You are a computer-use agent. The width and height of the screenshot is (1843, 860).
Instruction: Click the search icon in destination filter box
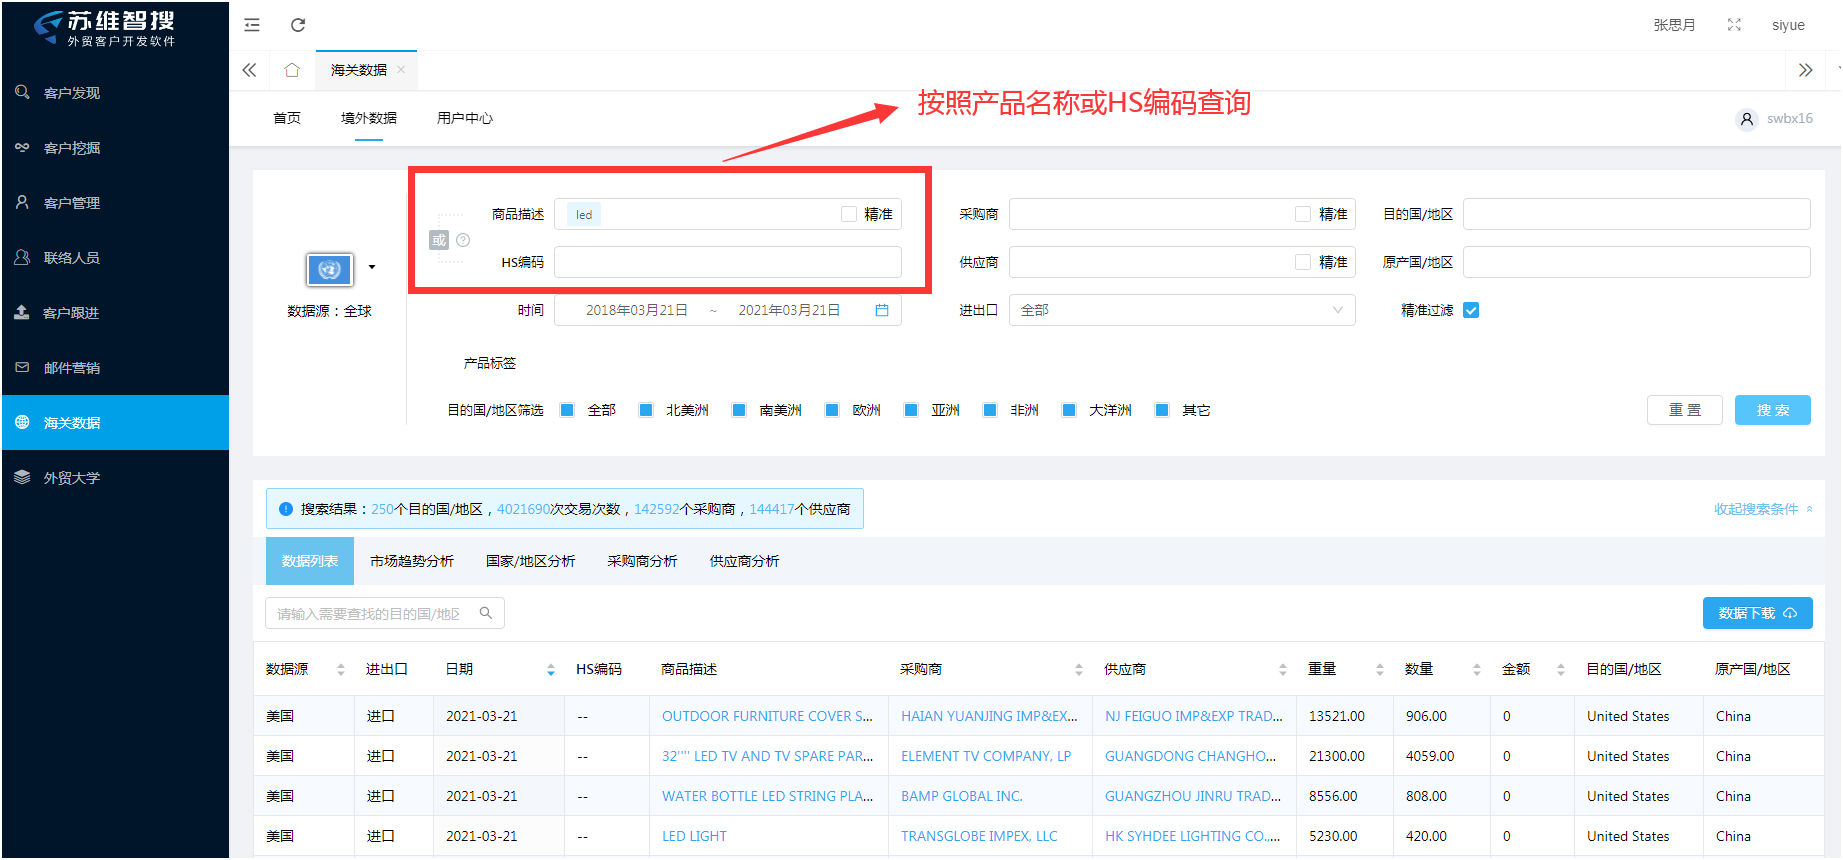(486, 613)
